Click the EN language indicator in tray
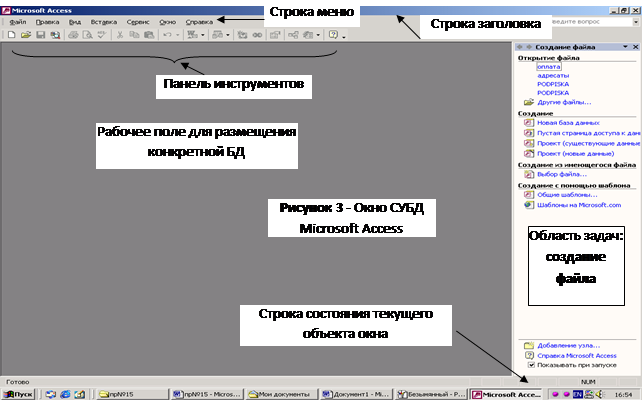Screen dimensions: 642x400 (577, 394)
